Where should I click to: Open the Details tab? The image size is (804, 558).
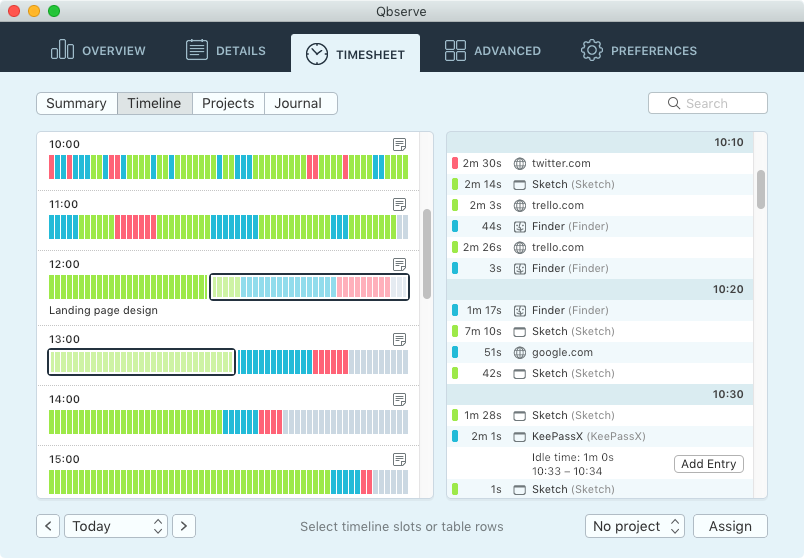[226, 50]
